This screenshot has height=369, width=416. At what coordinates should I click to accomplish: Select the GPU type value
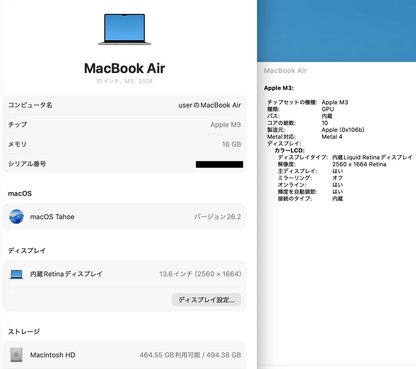(x=328, y=109)
